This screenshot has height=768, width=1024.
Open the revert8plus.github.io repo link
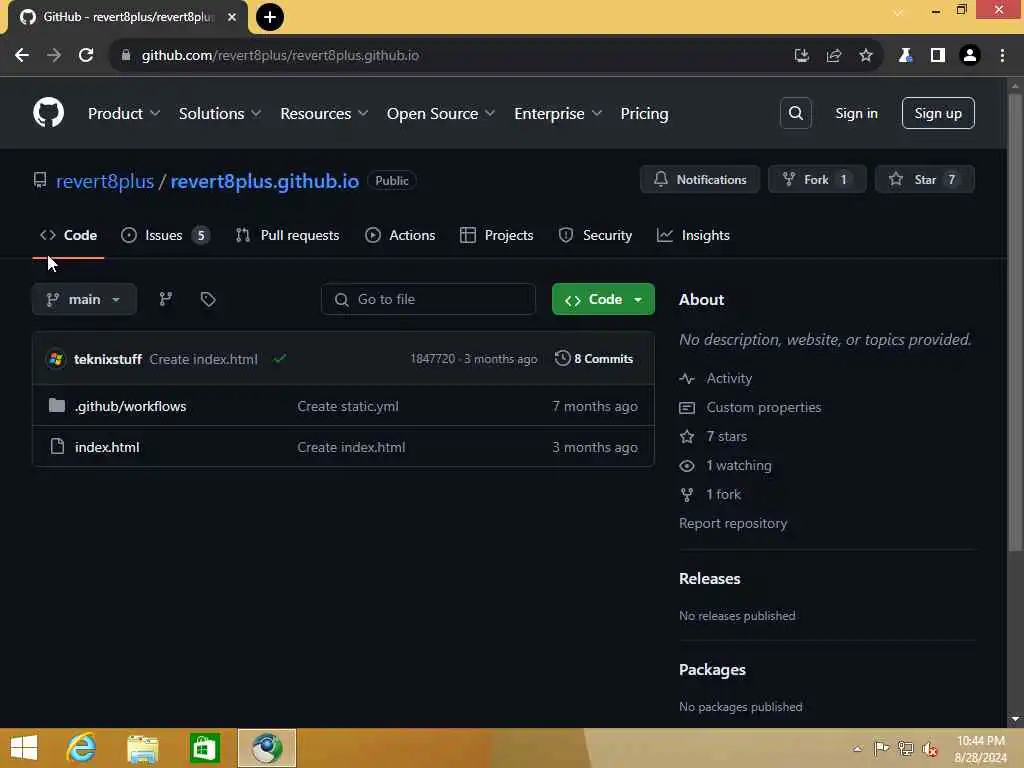264,181
